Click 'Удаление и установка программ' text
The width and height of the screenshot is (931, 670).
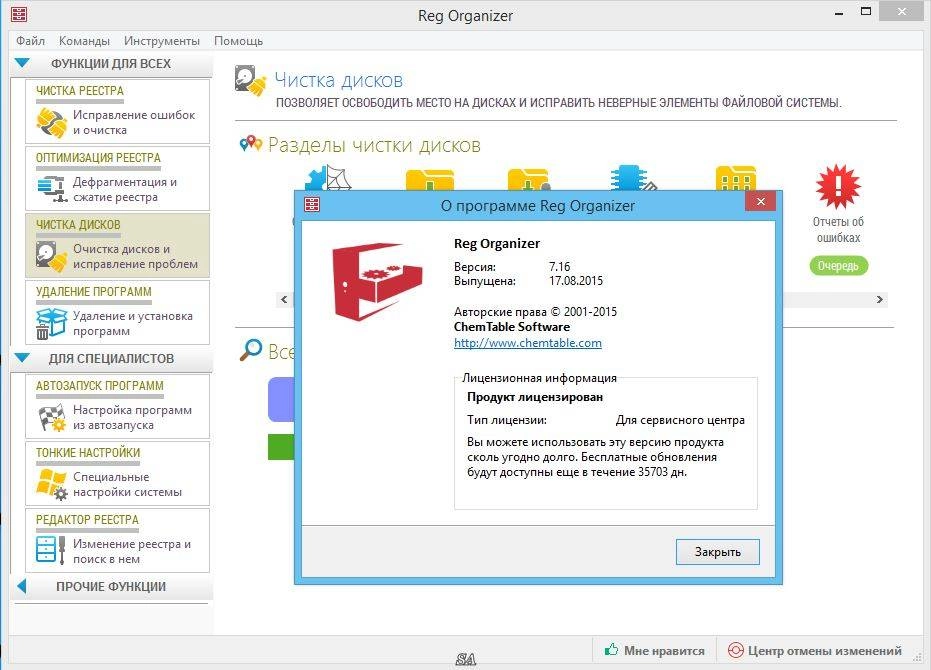(x=132, y=323)
